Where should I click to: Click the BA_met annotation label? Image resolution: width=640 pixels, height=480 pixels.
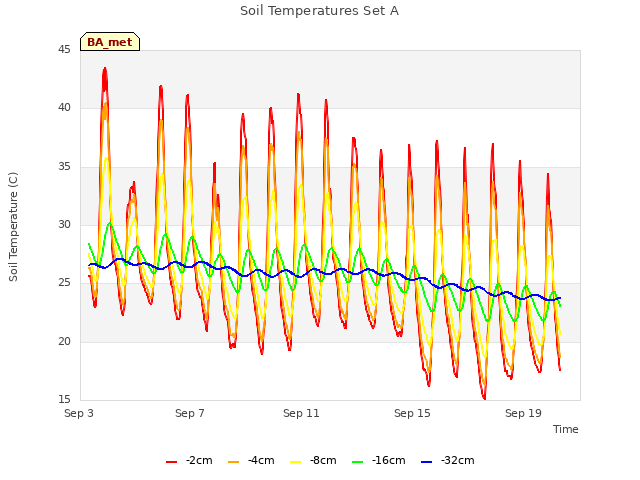(110, 42)
